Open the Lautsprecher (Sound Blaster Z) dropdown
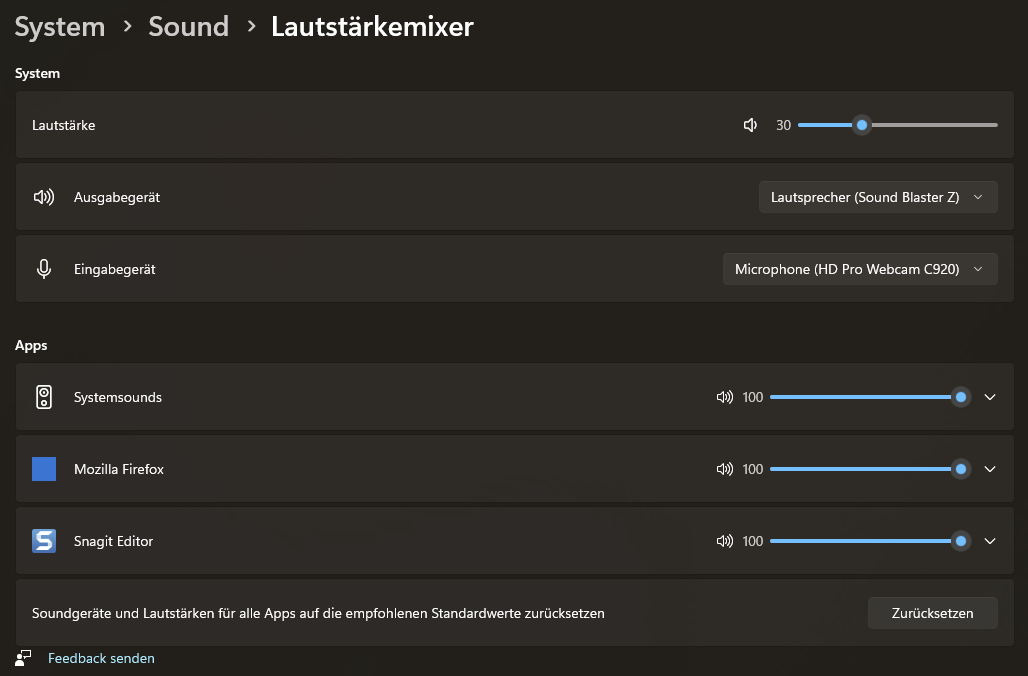1028x676 pixels. tap(878, 197)
